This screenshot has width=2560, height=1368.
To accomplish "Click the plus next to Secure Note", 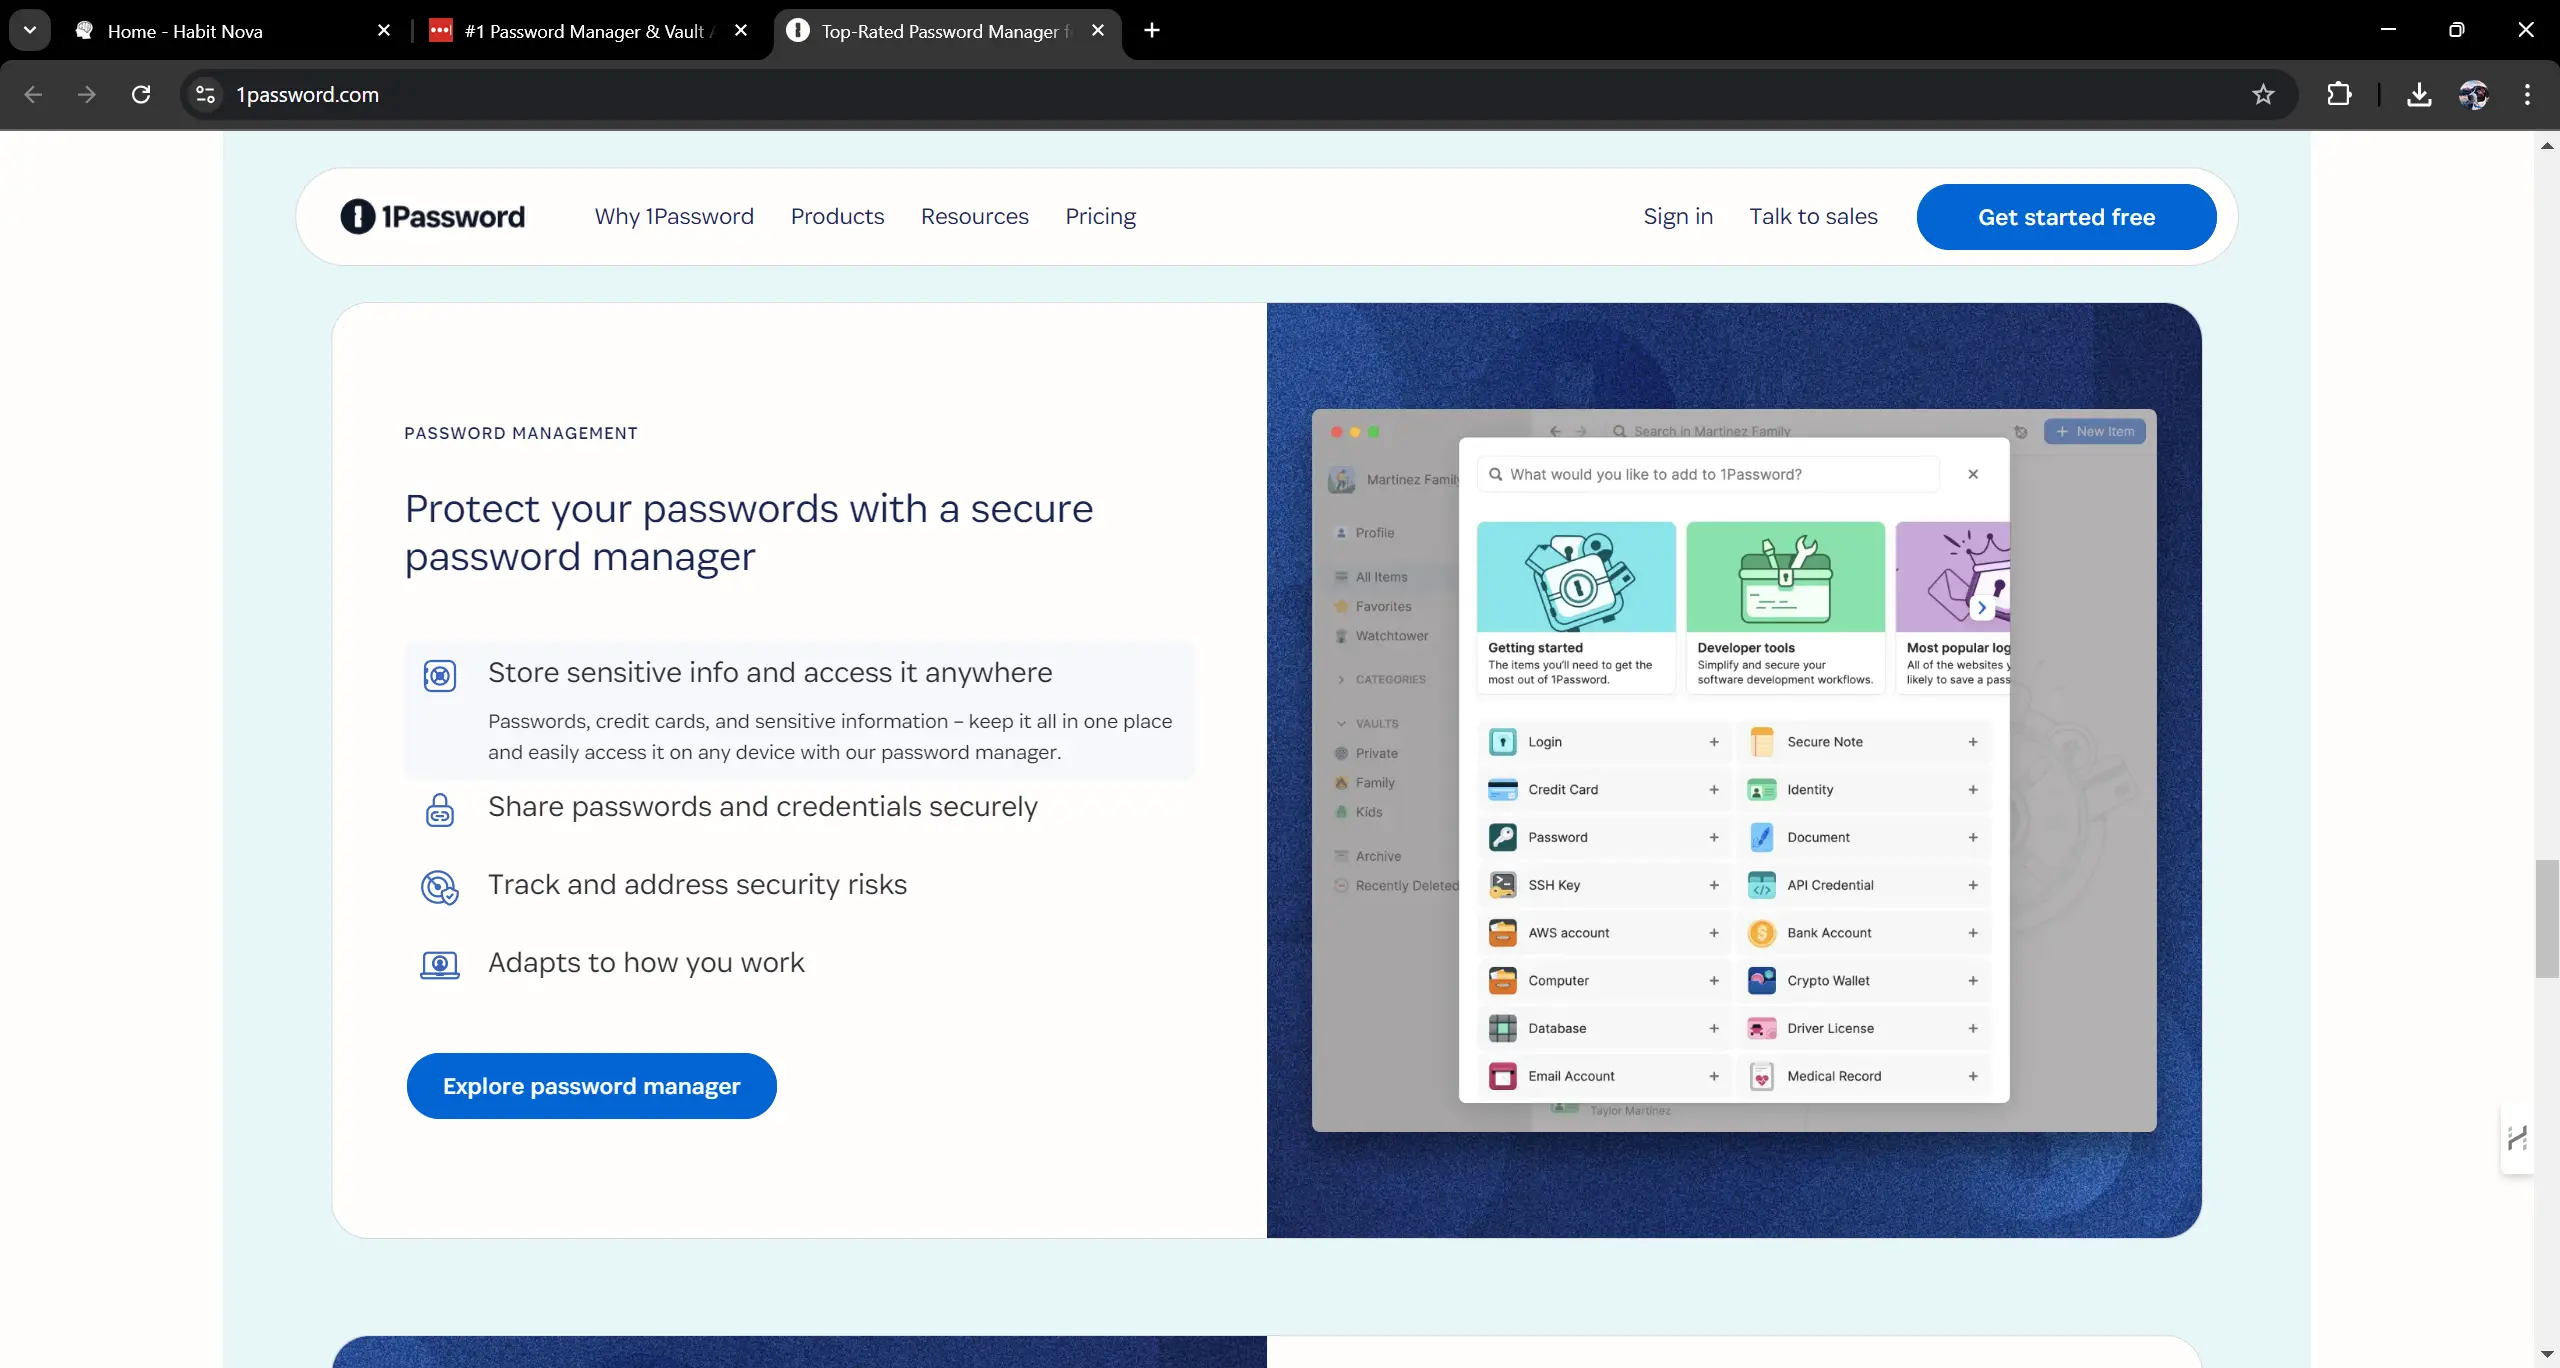I will 1973,742.
